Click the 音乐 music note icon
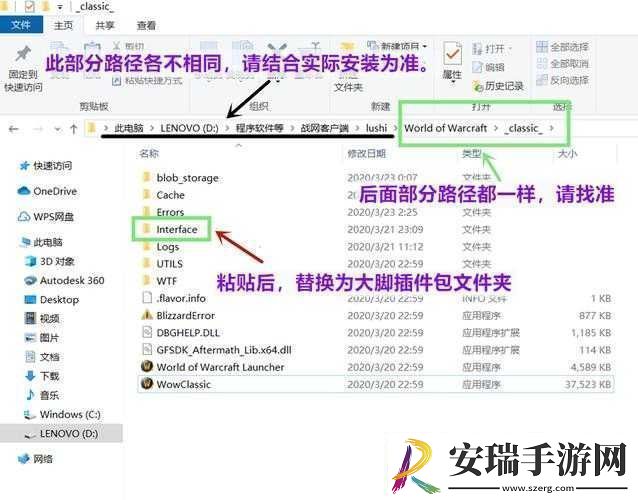This screenshot has height=500, width=638. pyautogui.click(x=31, y=395)
